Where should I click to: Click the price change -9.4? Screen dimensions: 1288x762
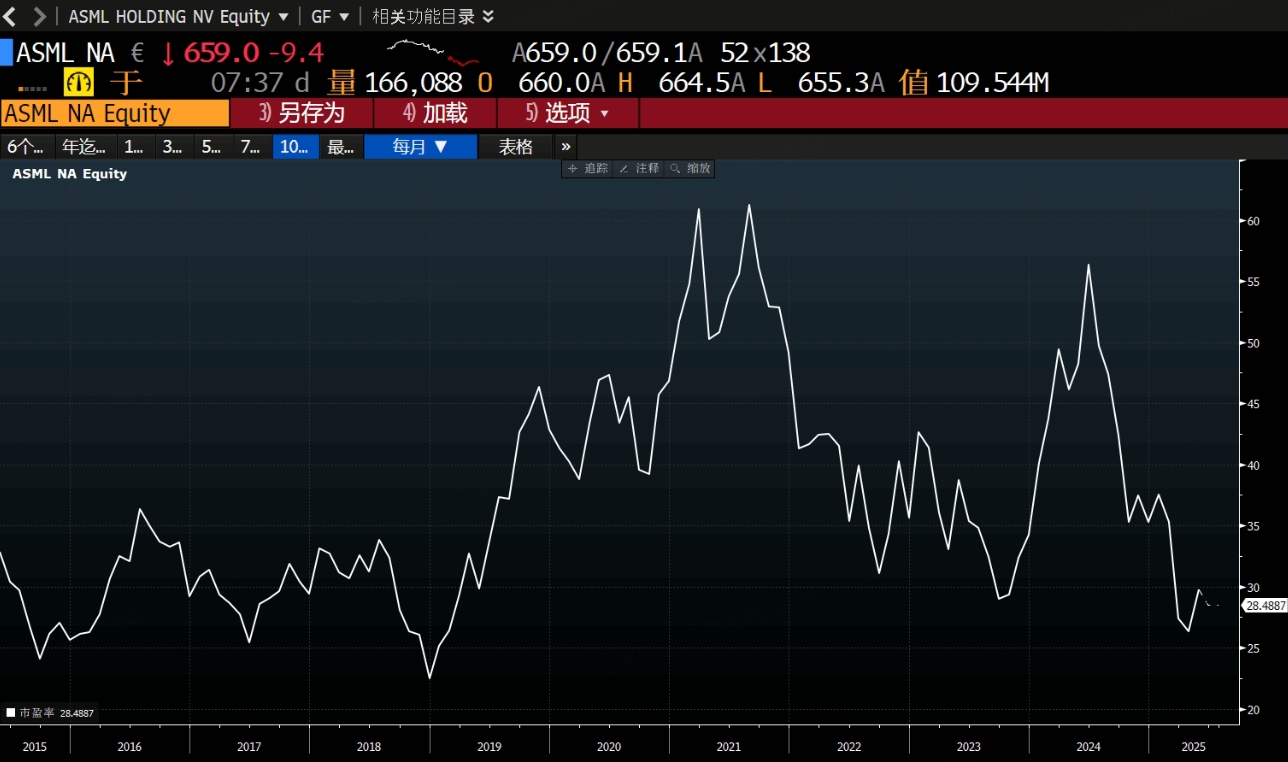click(295, 52)
